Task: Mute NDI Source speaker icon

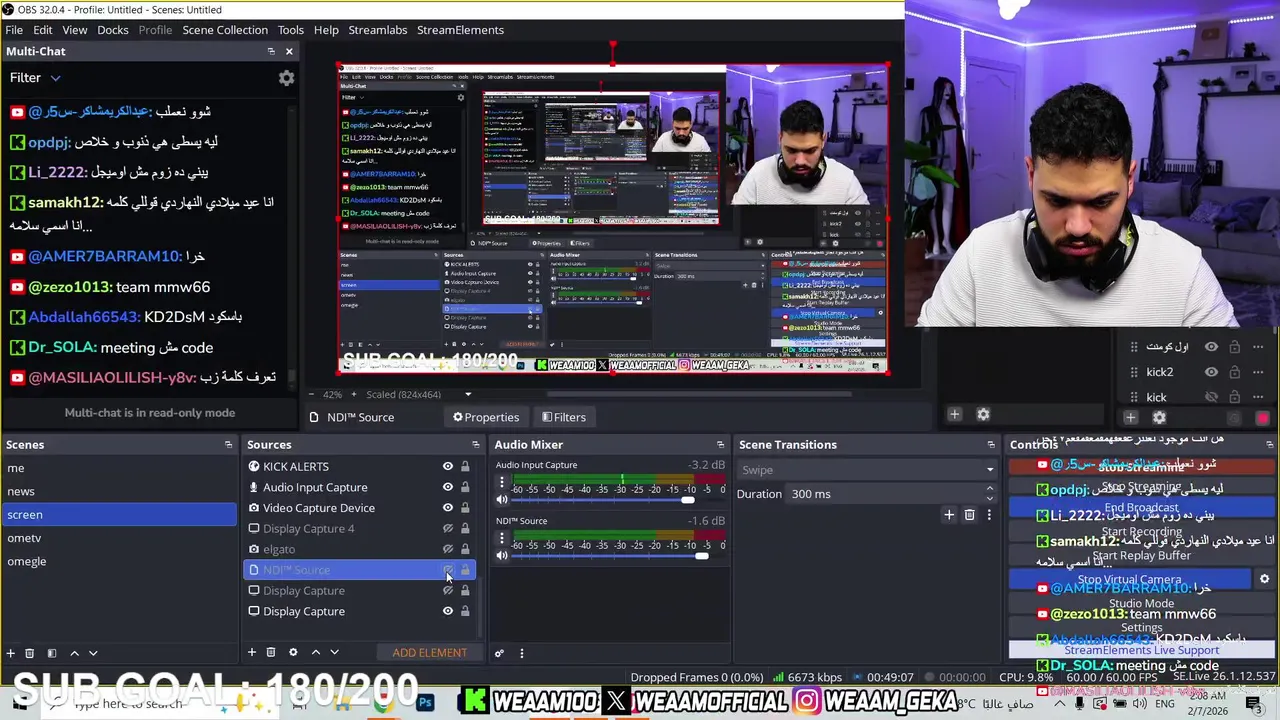Action: (x=502, y=556)
